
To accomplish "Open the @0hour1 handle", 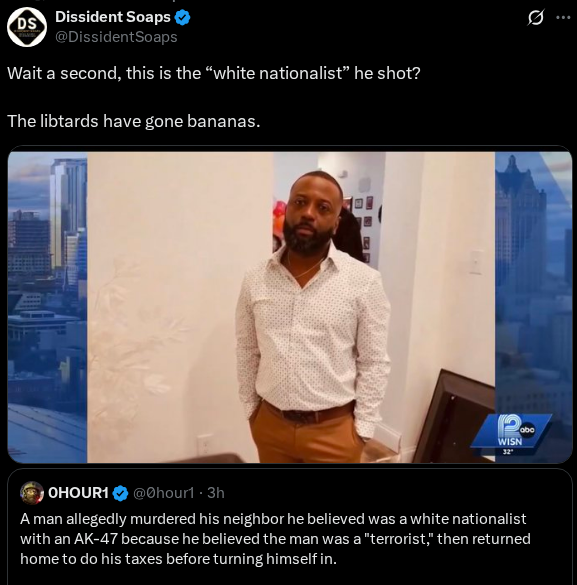I will point(163,493).
